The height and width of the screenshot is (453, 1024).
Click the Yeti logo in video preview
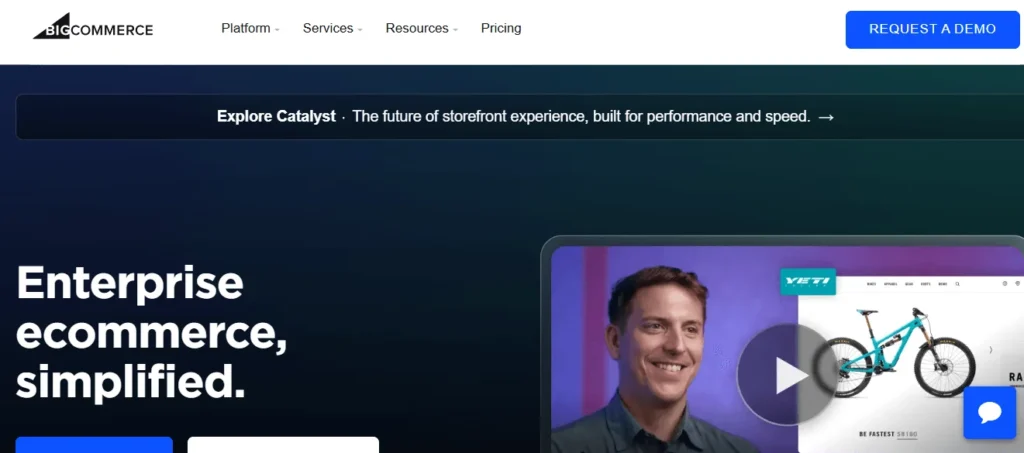click(808, 281)
